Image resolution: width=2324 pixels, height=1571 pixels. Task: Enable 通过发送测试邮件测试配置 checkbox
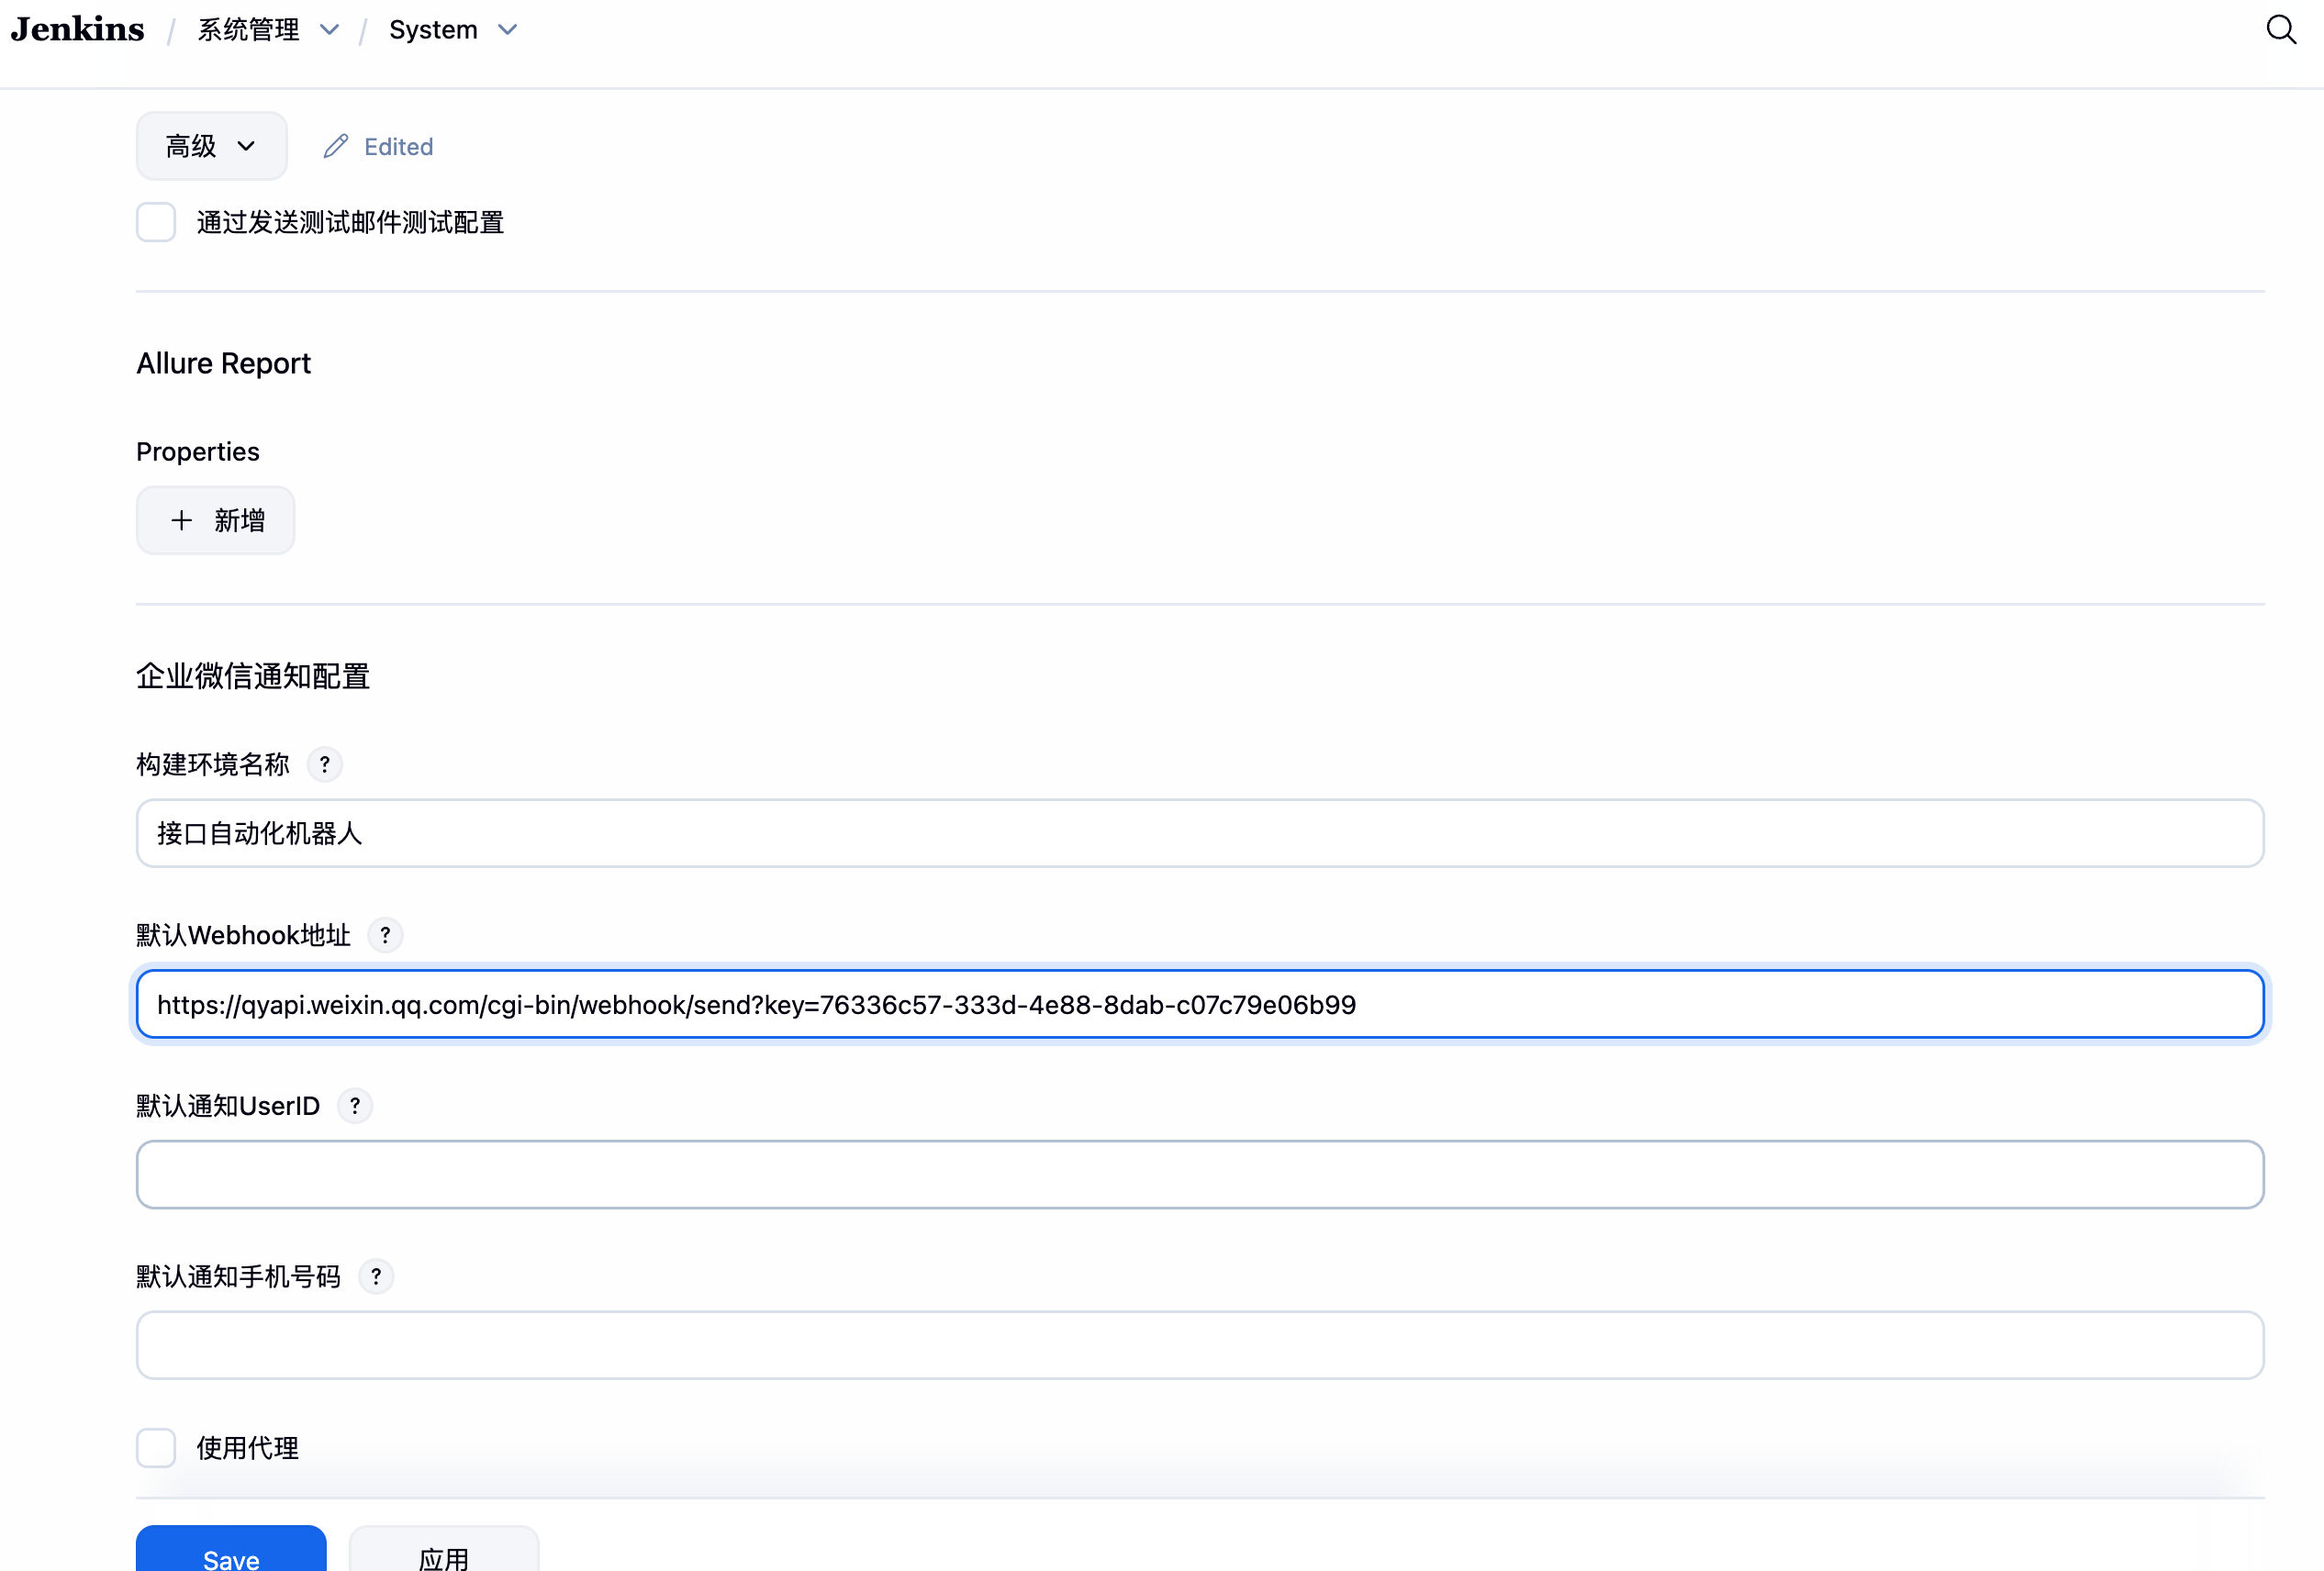[156, 222]
